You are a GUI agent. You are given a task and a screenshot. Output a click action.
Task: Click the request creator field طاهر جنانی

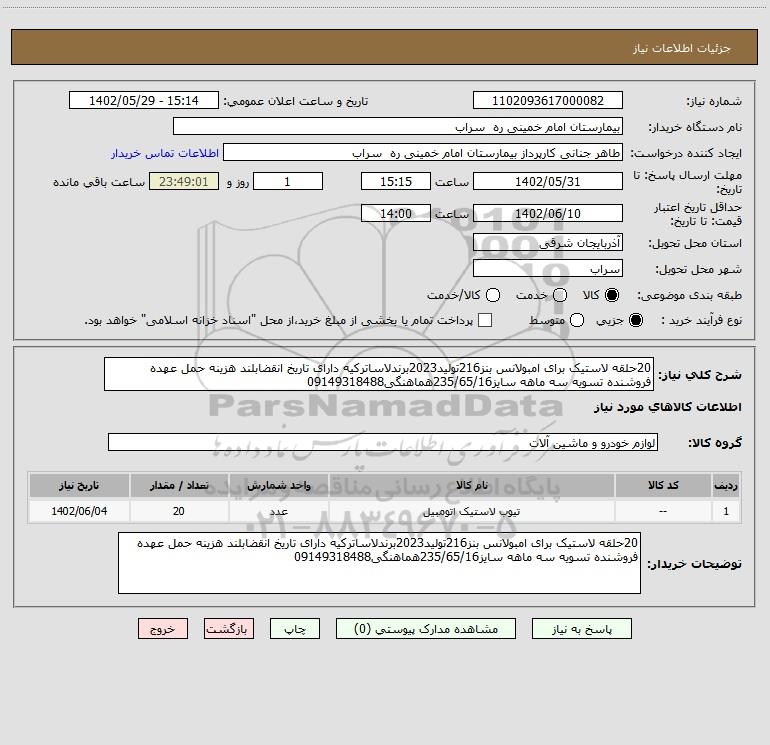point(423,153)
